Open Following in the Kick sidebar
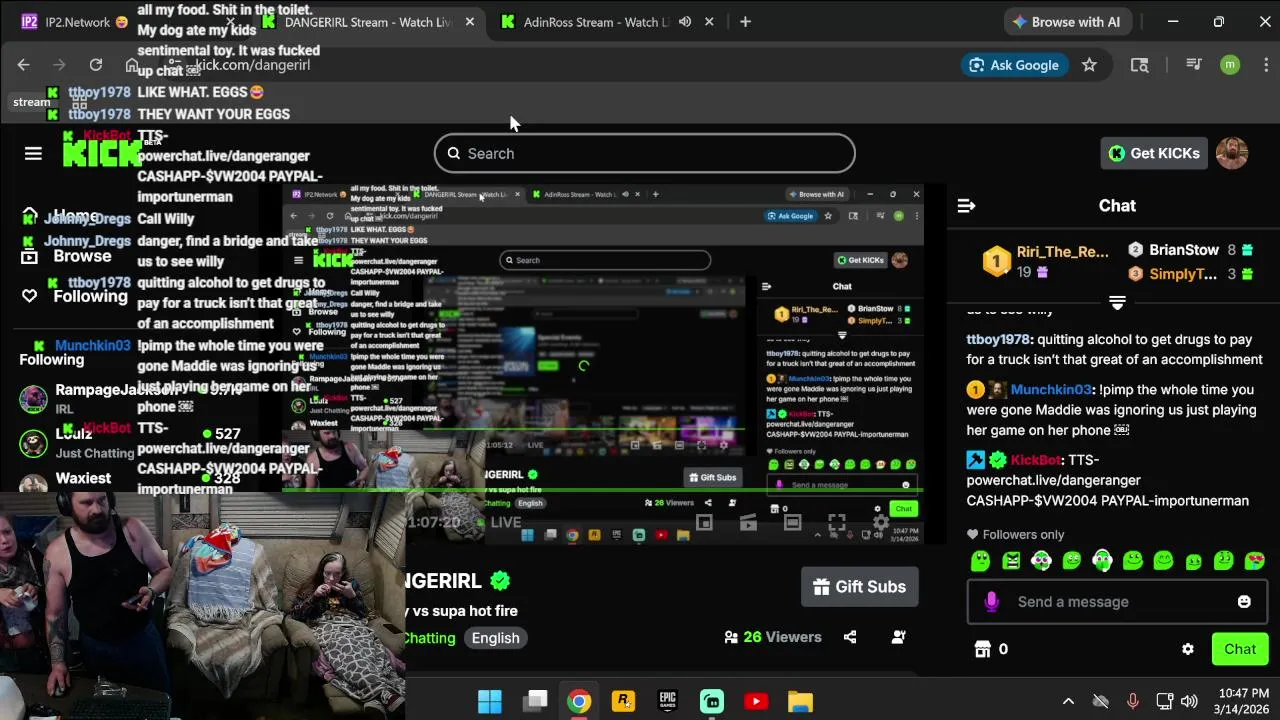Viewport: 1280px width, 720px height. (x=74, y=296)
